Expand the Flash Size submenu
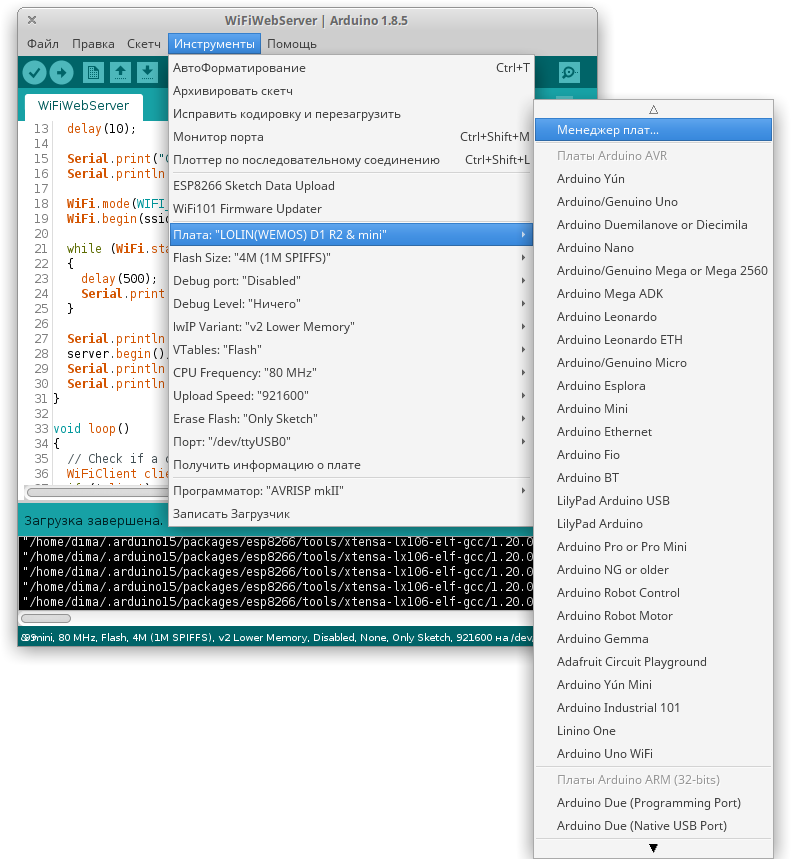Viewport: 792px width, 859px height. (x=351, y=257)
